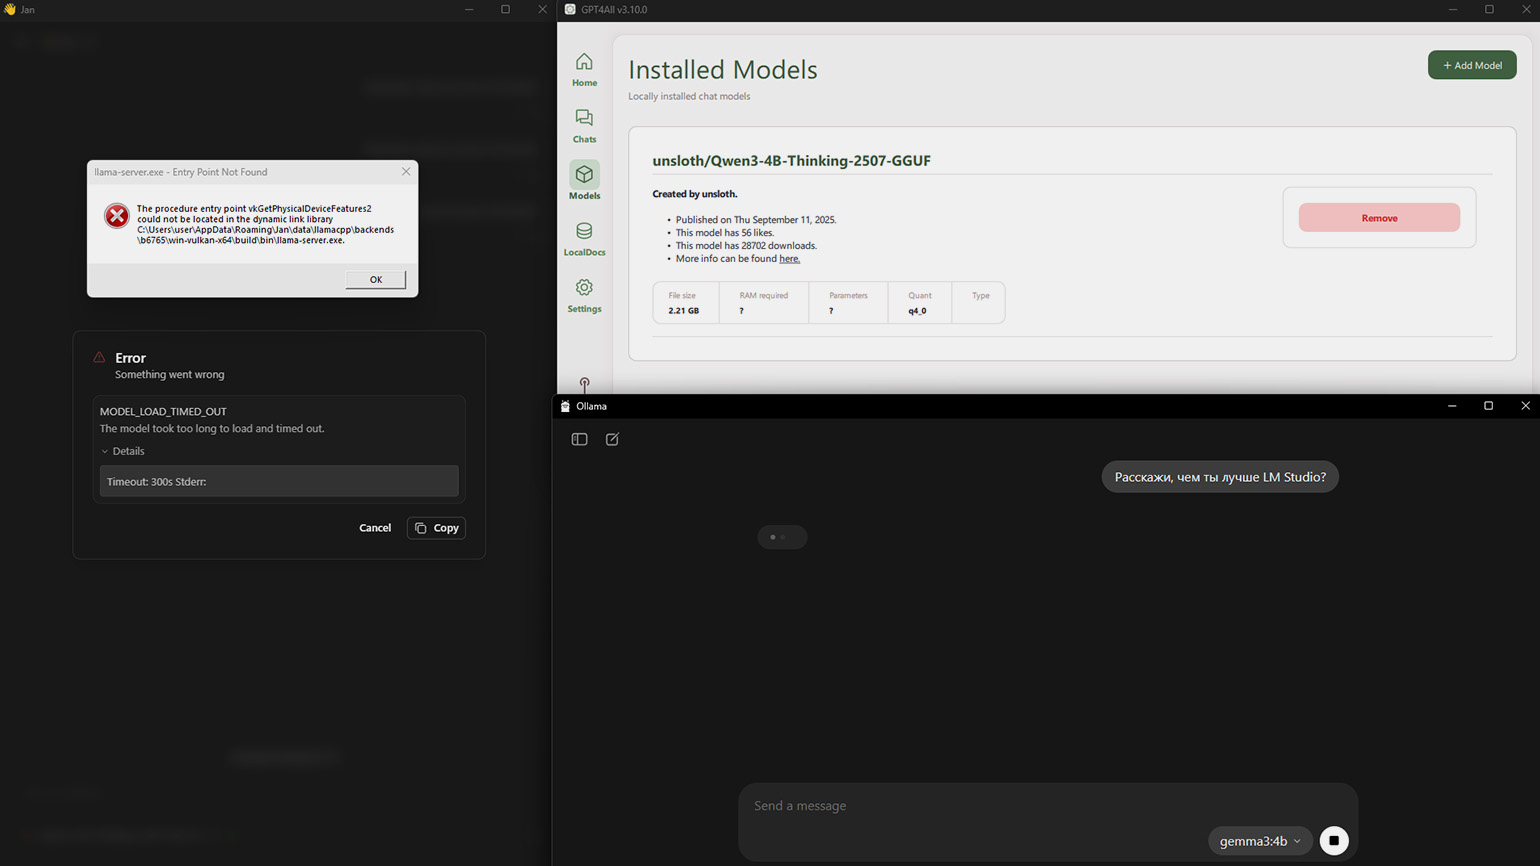Open the gemma3:4b model dropdown
1540x866 pixels.
coord(1259,841)
